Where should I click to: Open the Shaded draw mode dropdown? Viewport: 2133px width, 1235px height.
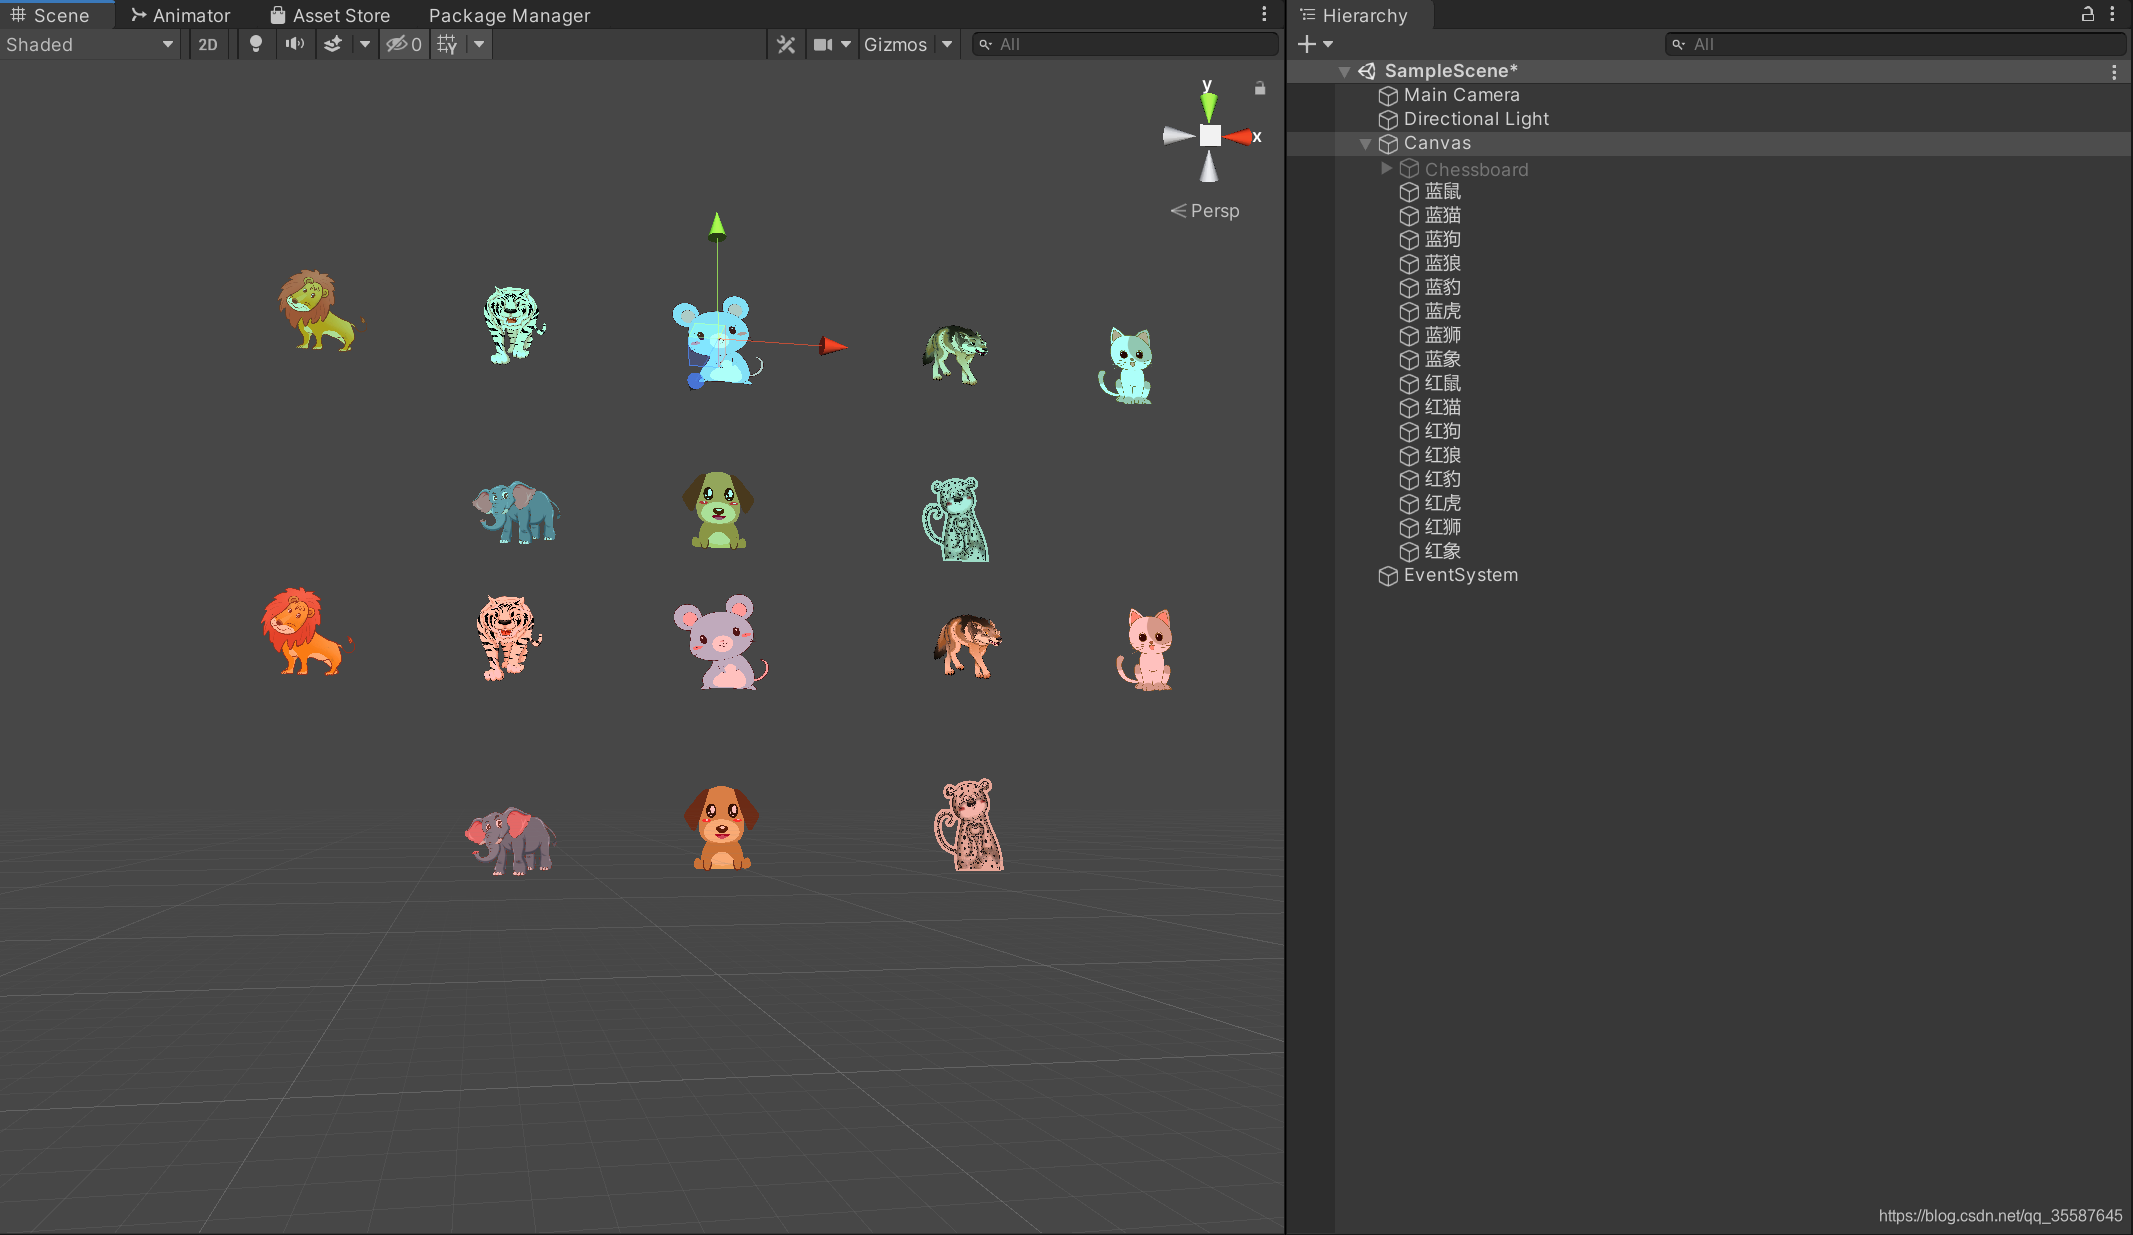click(x=90, y=44)
